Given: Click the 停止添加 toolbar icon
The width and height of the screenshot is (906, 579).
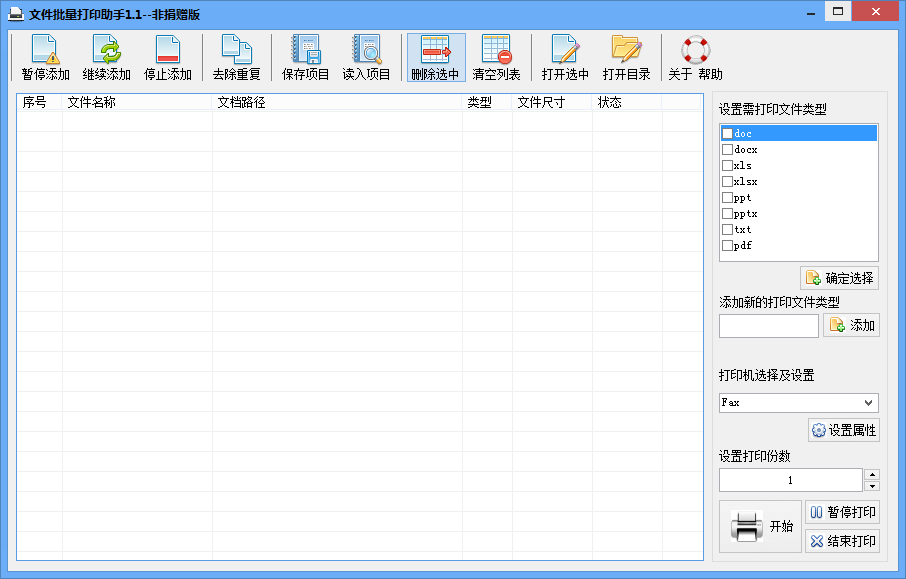Looking at the screenshot, I should pyautogui.click(x=168, y=57).
